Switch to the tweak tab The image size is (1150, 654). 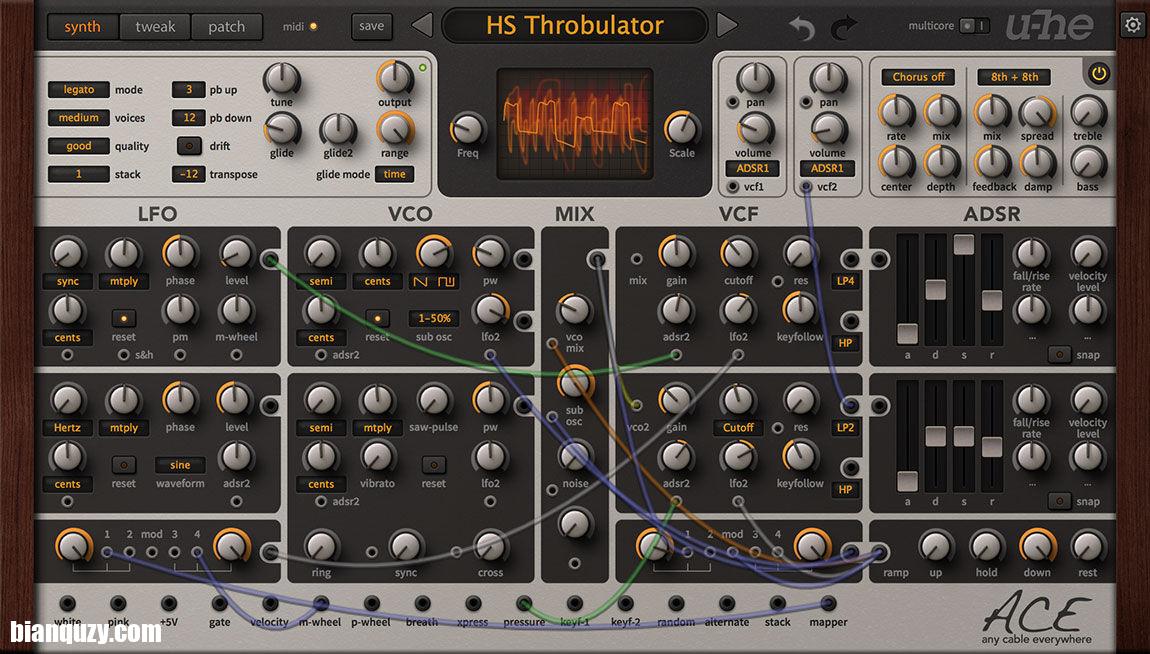[155, 27]
